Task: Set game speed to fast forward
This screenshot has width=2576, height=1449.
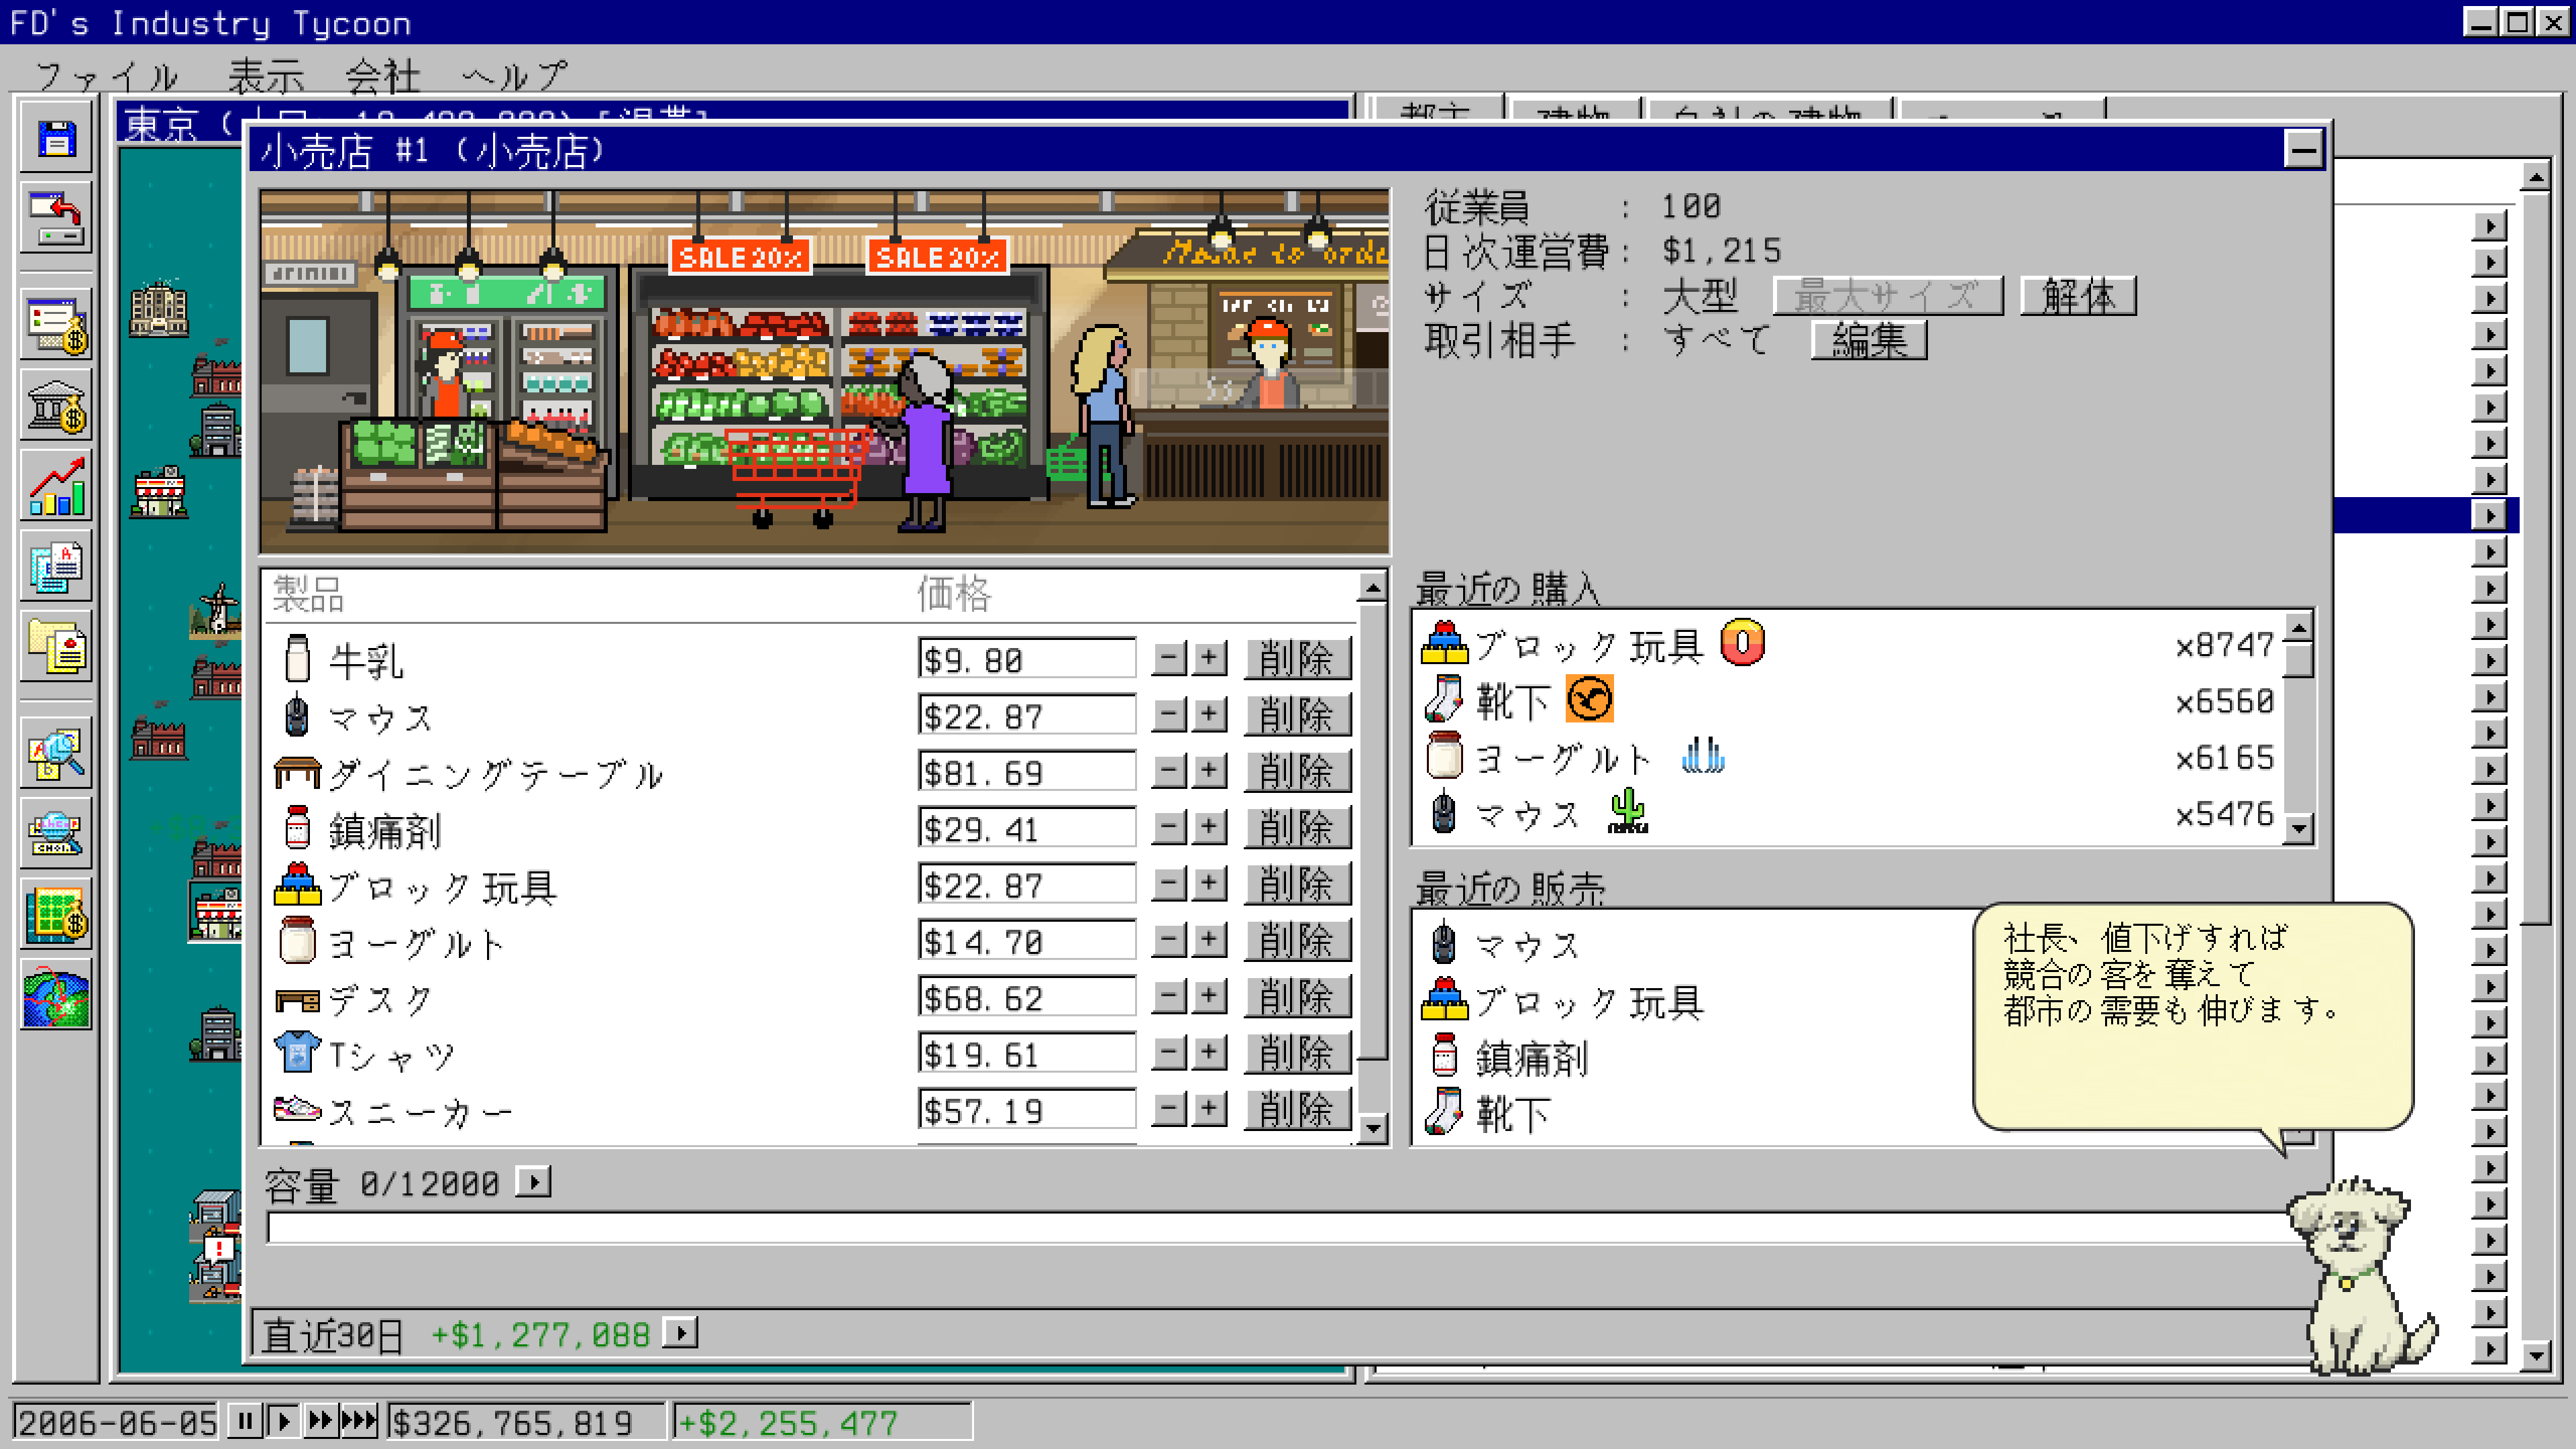Action: point(321,1421)
